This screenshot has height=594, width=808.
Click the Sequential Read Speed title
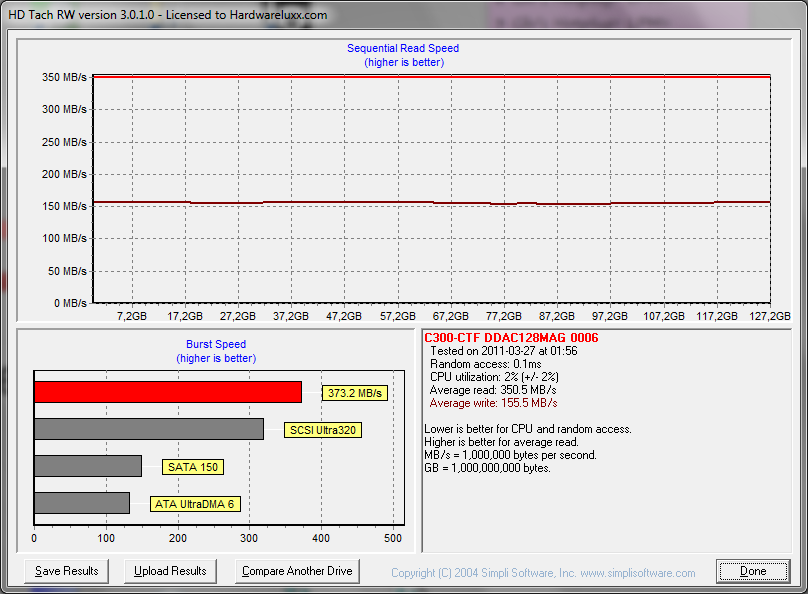pos(403,48)
